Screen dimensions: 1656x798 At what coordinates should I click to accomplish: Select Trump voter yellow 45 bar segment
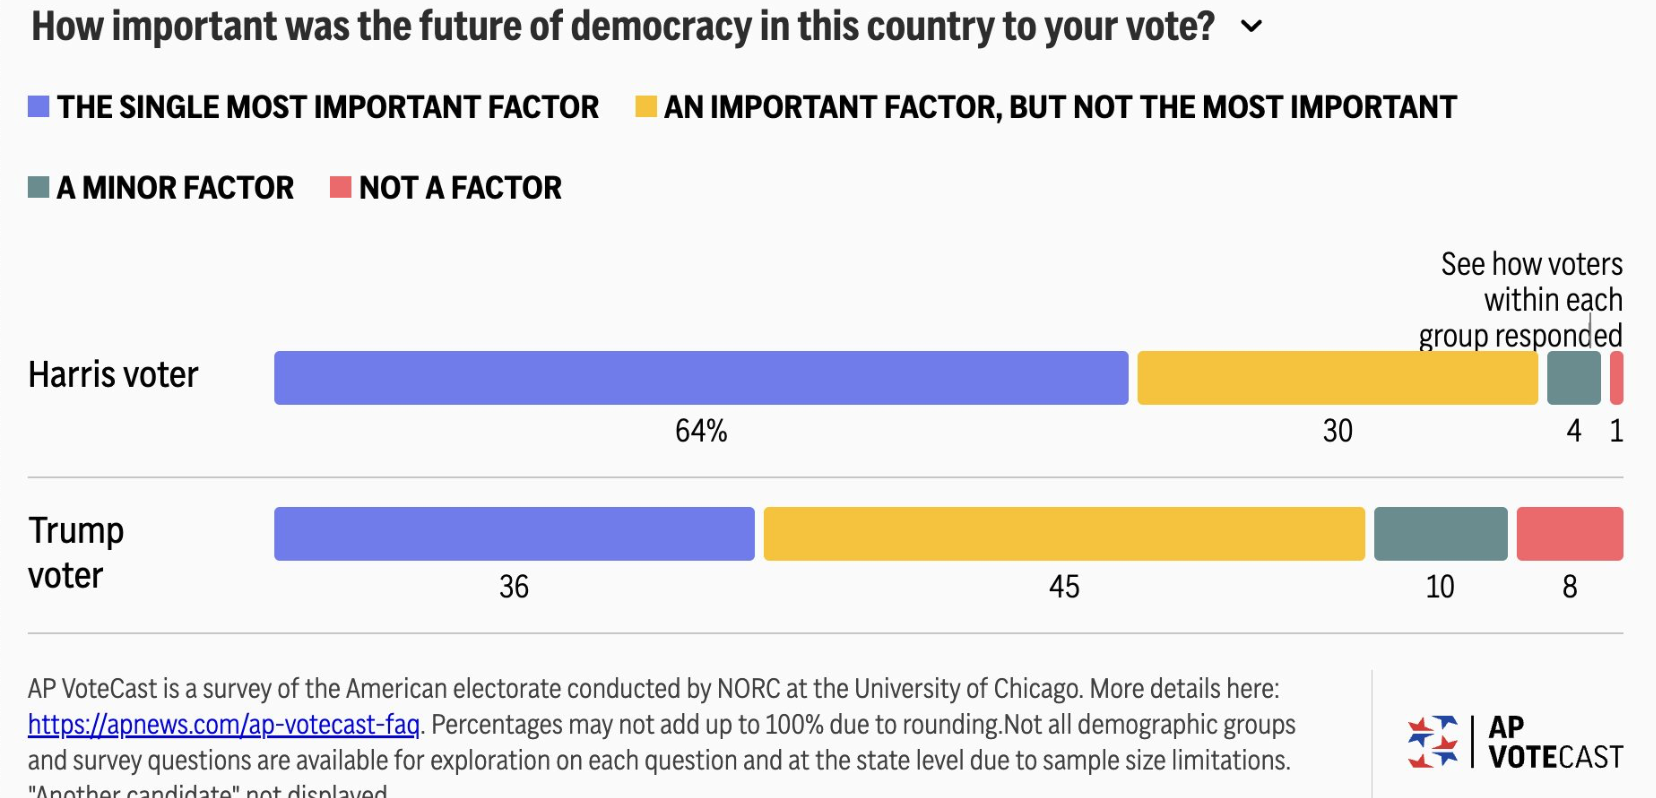pyautogui.click(x=1064, y=534)
